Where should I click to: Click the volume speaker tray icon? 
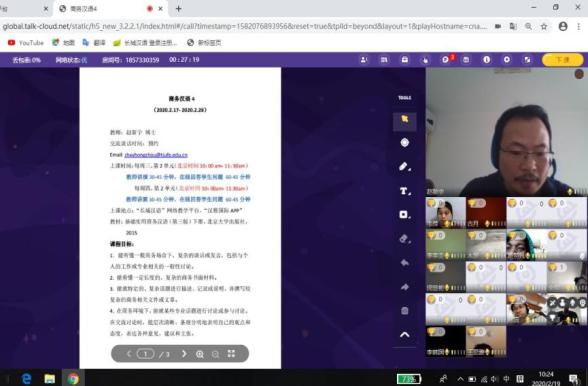(495, 379)
